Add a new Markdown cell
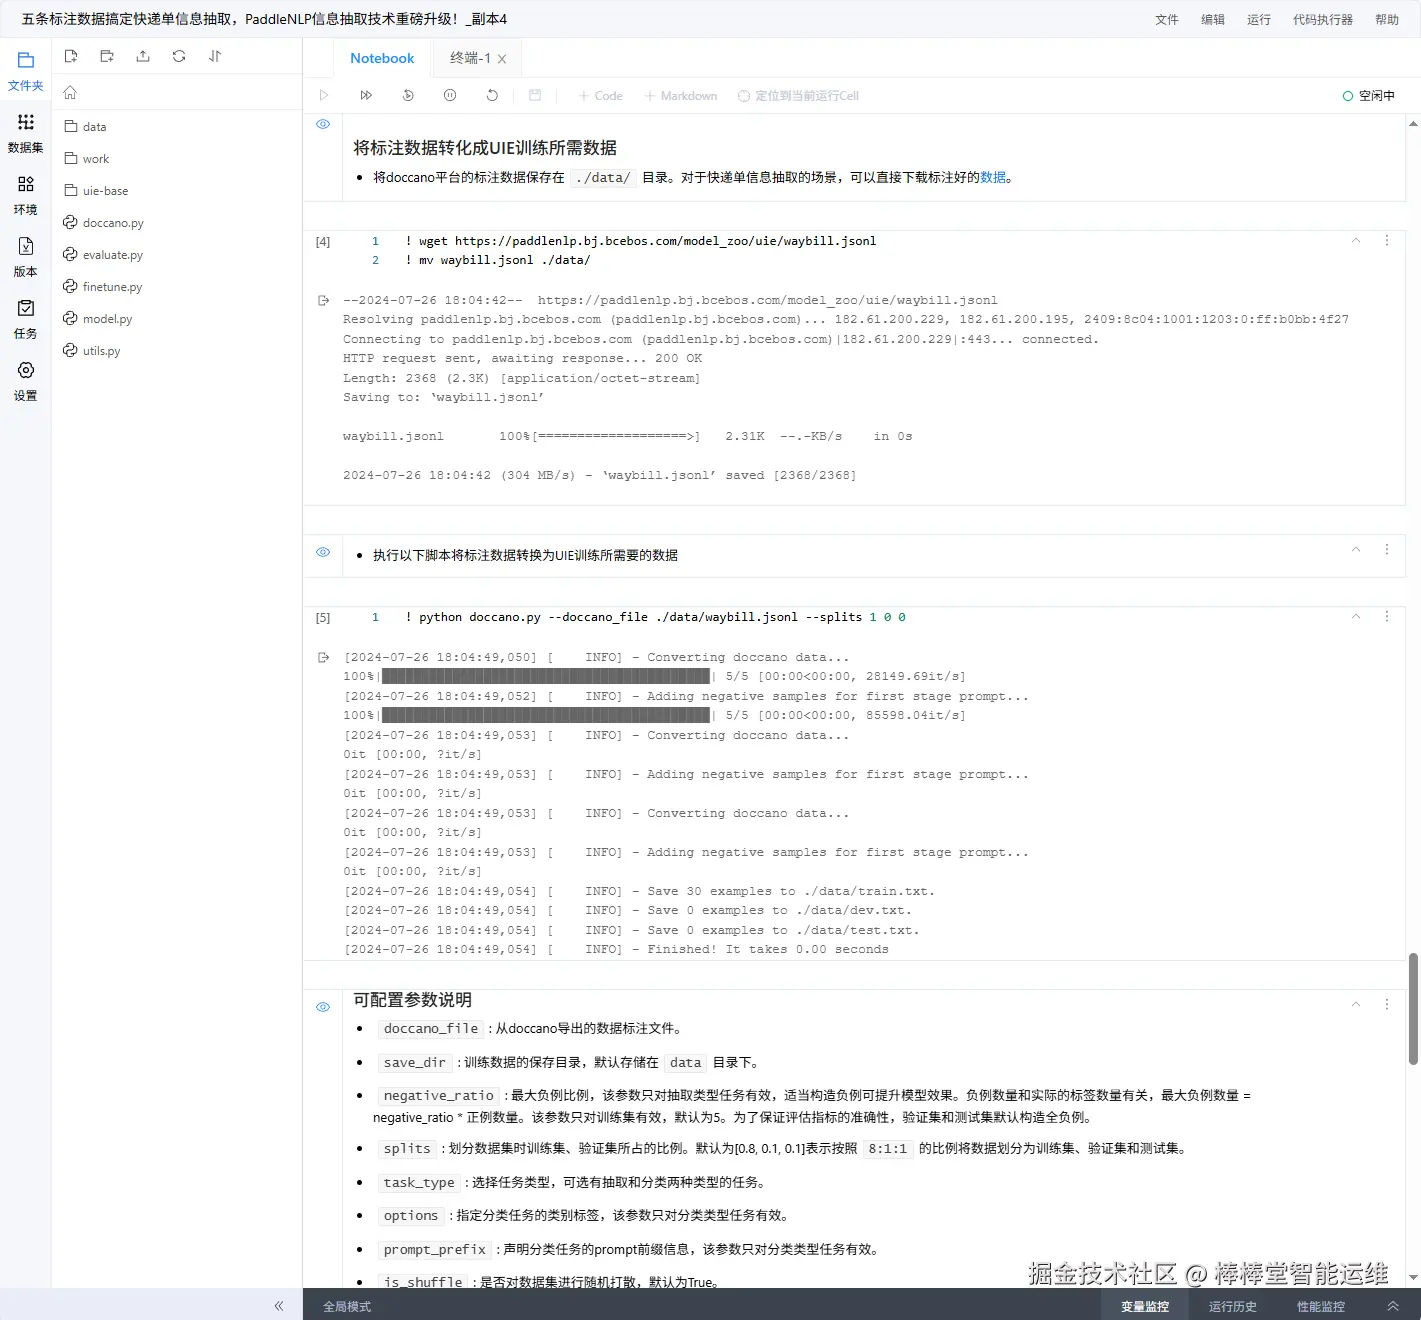Viewport: 1421px width, 1320px height. tap(681, 96)
